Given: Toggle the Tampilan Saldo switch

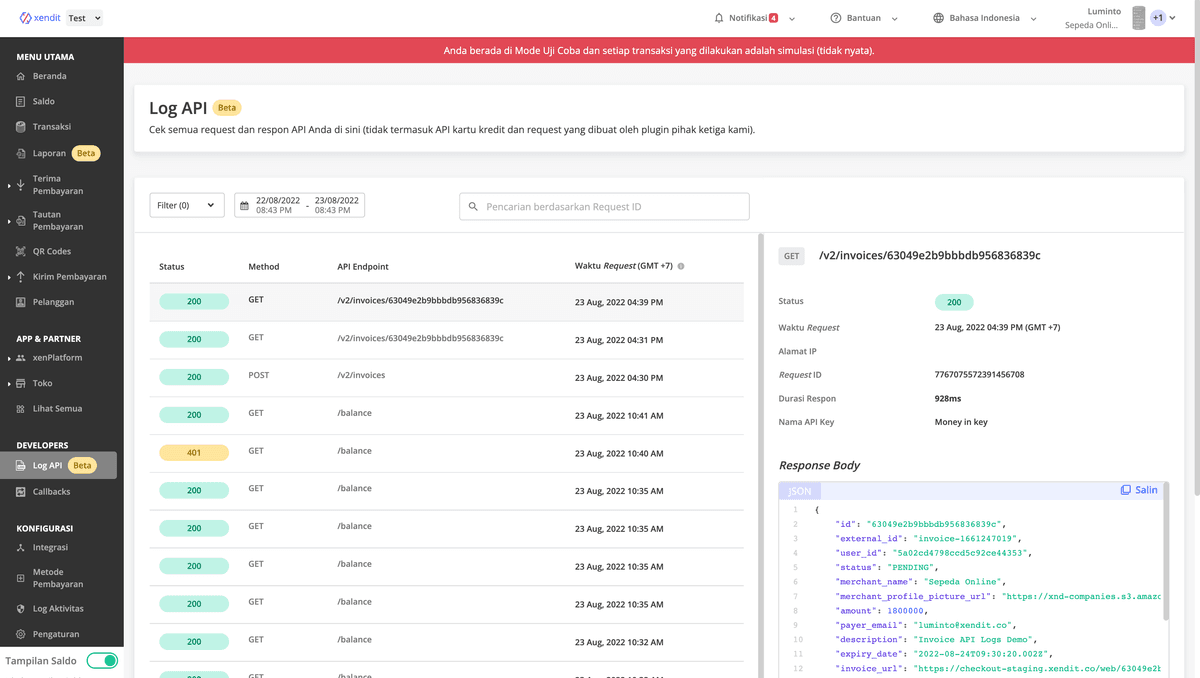Looking at the screenshot, I should tap(102, 661).
